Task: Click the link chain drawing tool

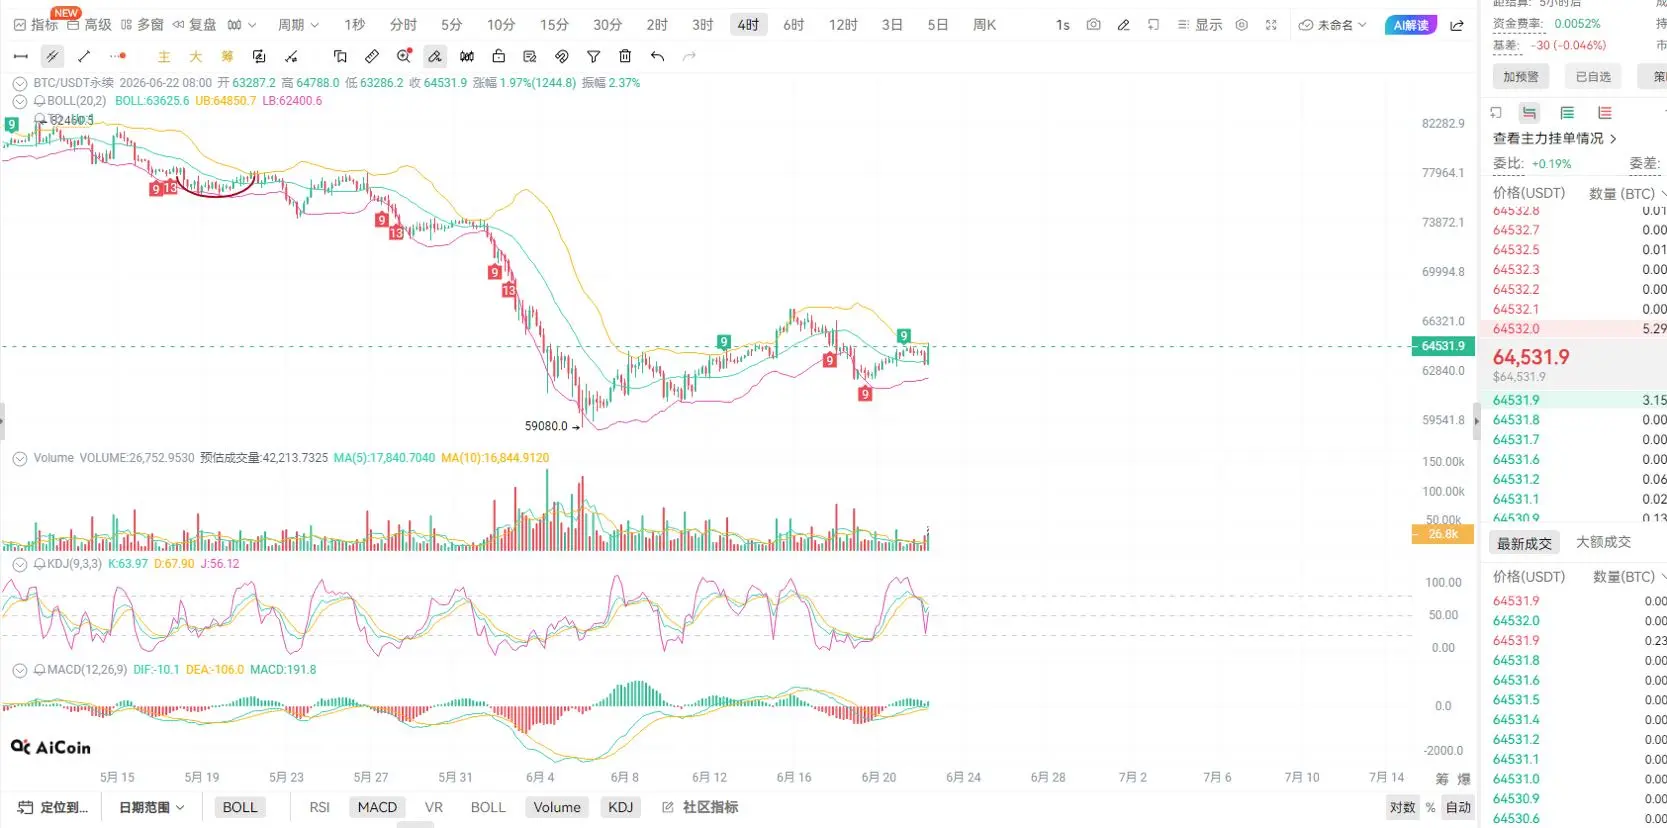Action: pyautogui.click(x=562, y=57)
